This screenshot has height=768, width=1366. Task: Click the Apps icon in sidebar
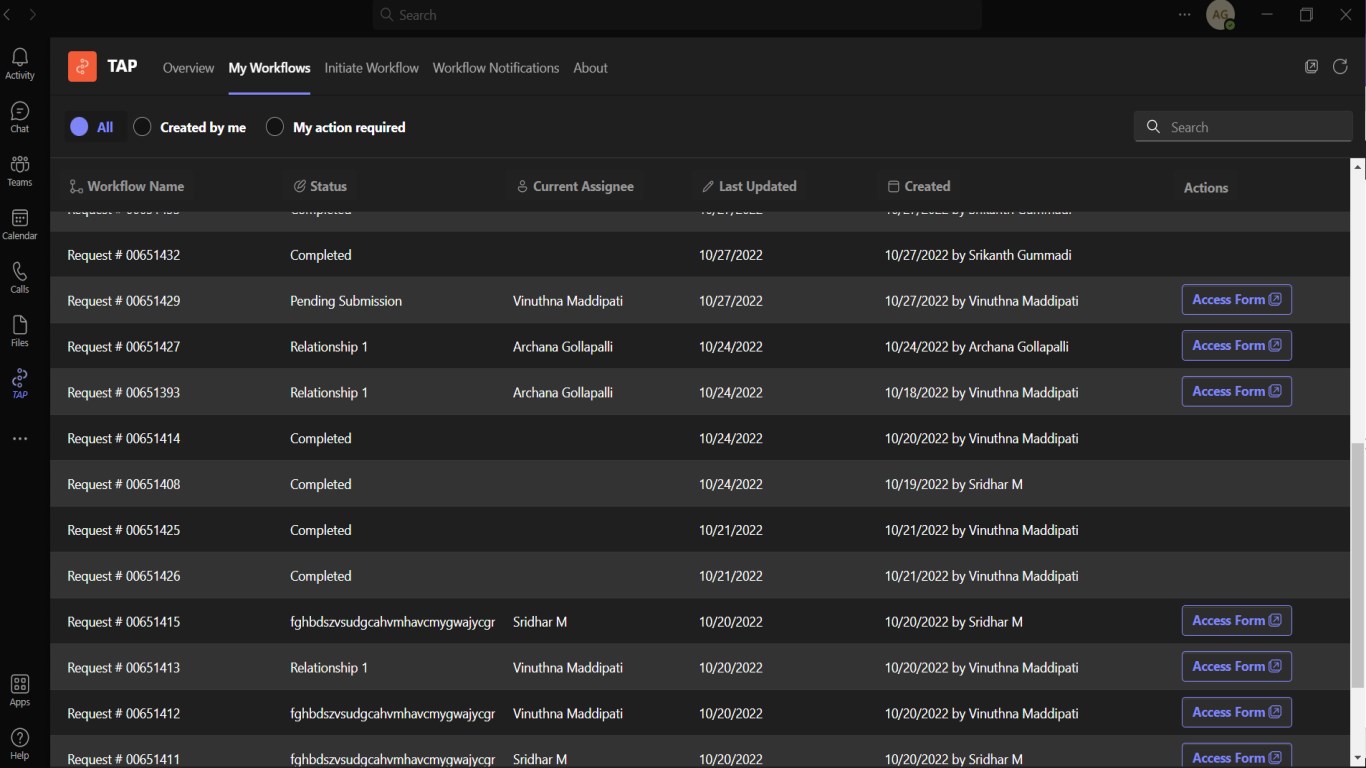pyautogui.click(x=20, y=689)
